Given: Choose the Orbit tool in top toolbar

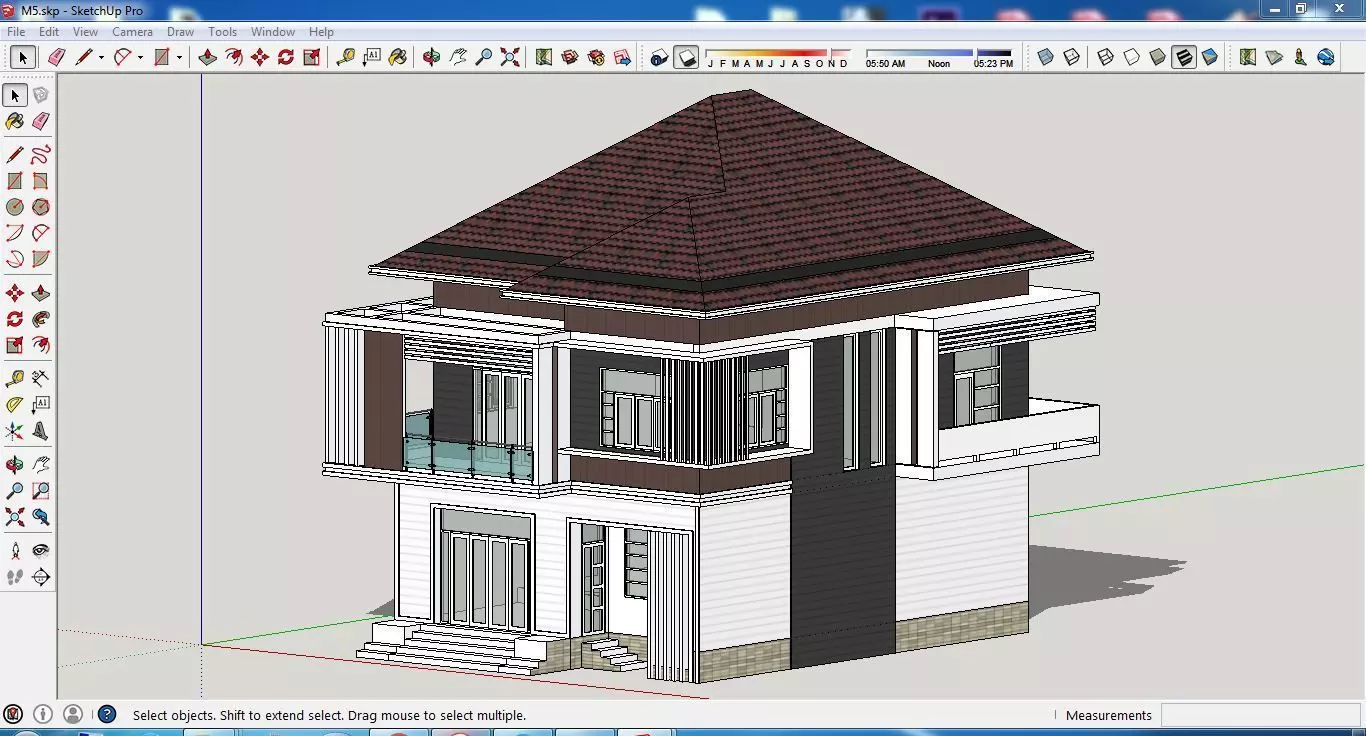Looking at the screenshot, I should [x=432, y=57].
